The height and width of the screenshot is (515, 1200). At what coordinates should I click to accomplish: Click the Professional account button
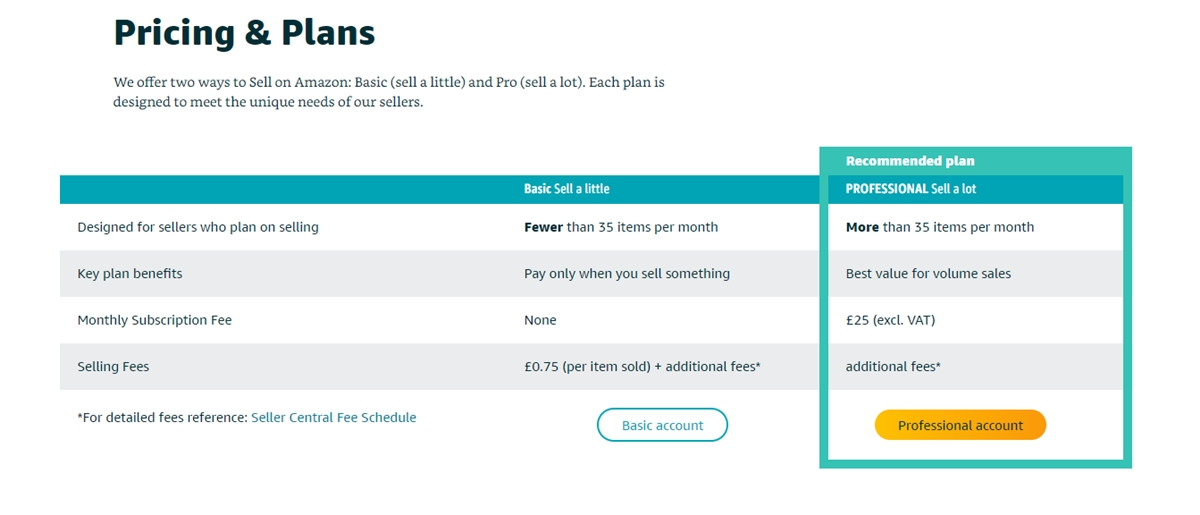960,425
